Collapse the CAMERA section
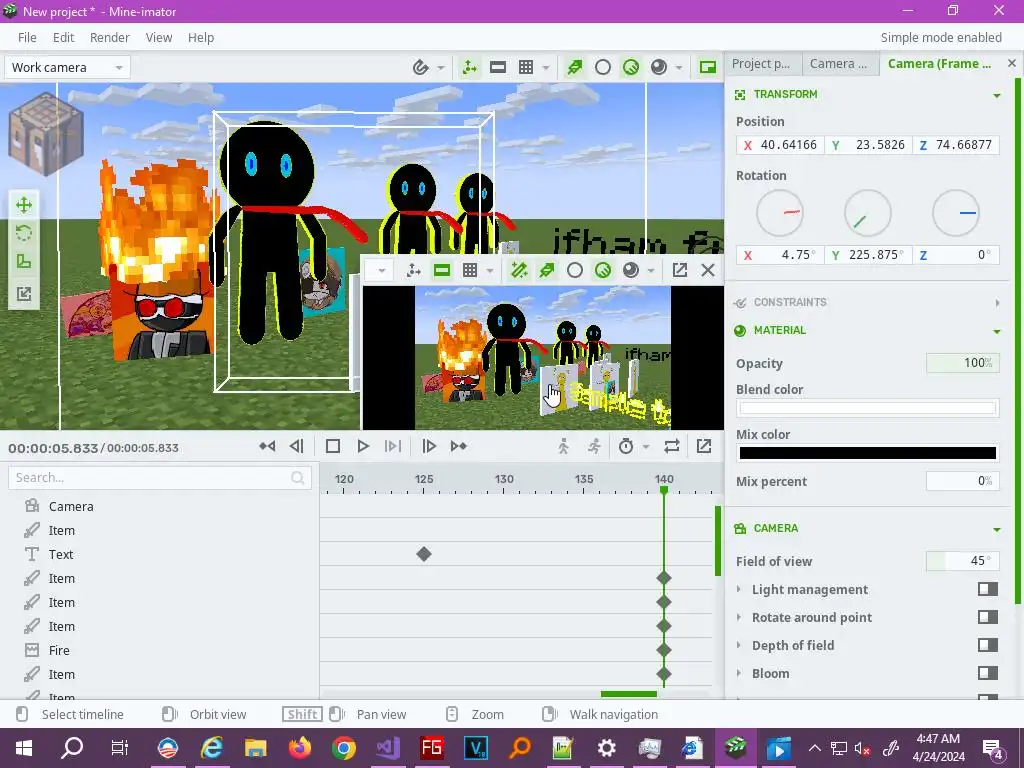This screenshot has height=768, width=1024. click(x=997, y=529)
